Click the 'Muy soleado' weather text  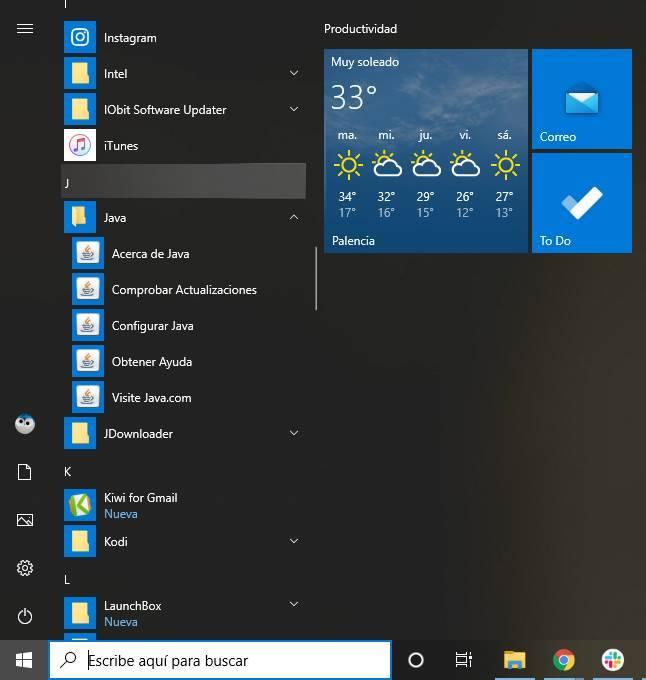365,62
